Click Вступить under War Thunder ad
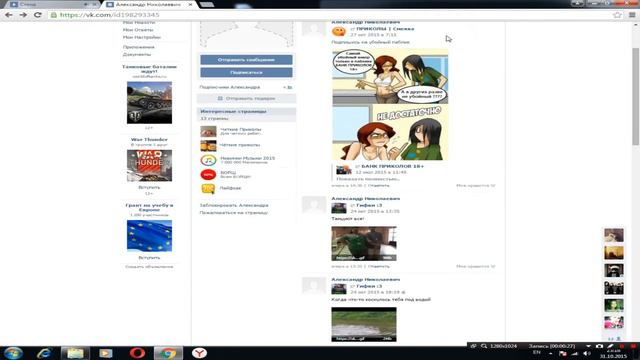 (x=149, y=187)
